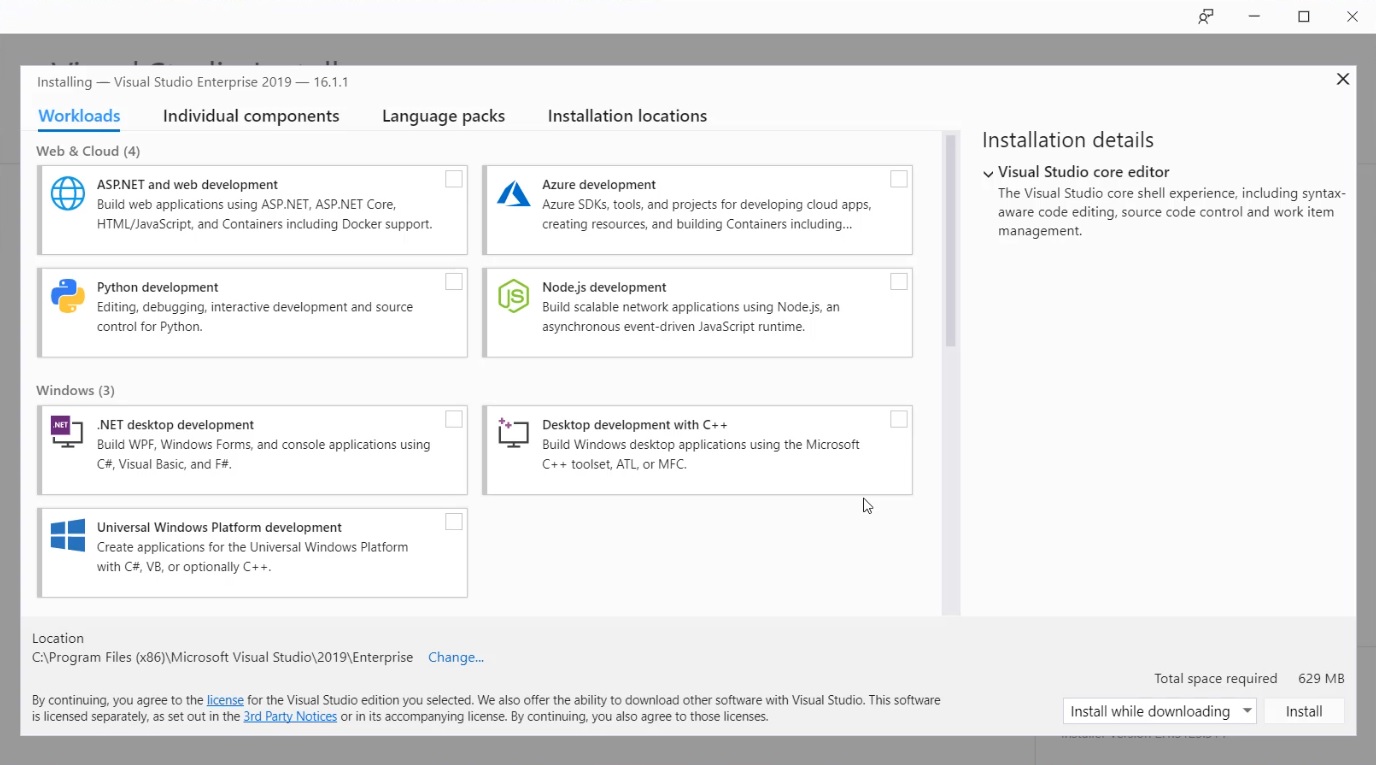This screenshot has width=1376, height=765.
Task: Click the ASP.NET globe icon
Action: (68, 194)
